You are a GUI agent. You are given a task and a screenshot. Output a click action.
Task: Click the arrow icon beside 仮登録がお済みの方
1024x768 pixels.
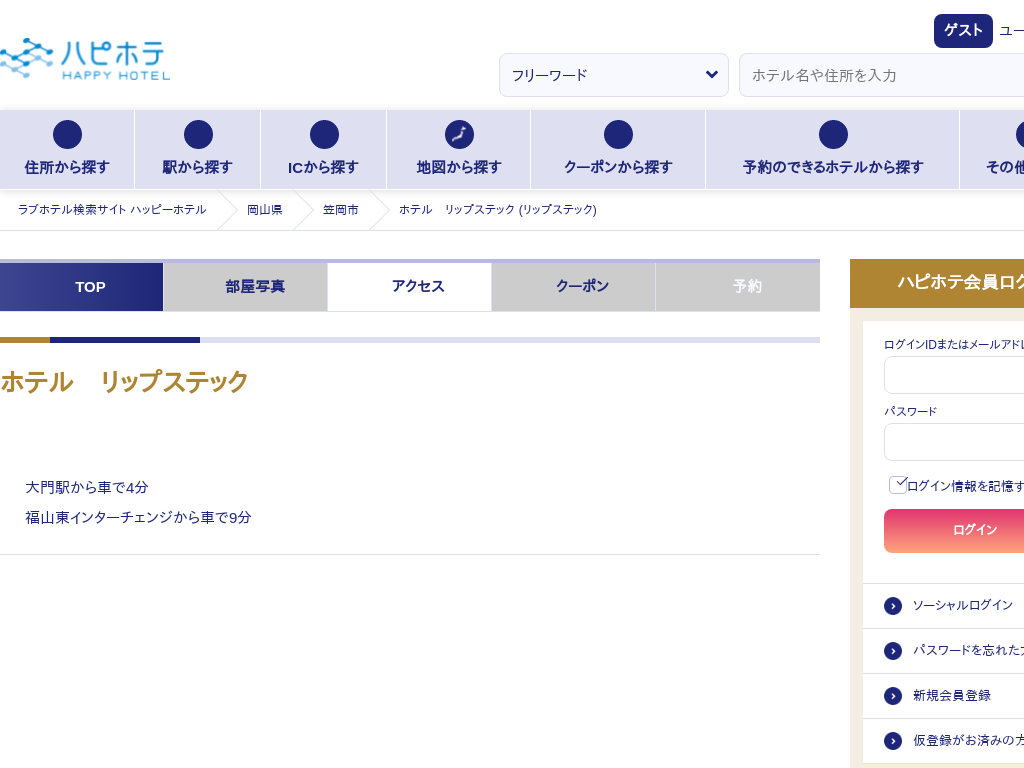point(893,741)
